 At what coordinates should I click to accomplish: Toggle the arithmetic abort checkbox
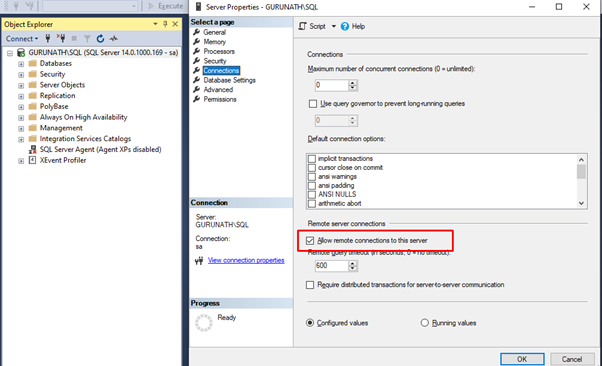[x=312, y=204]
